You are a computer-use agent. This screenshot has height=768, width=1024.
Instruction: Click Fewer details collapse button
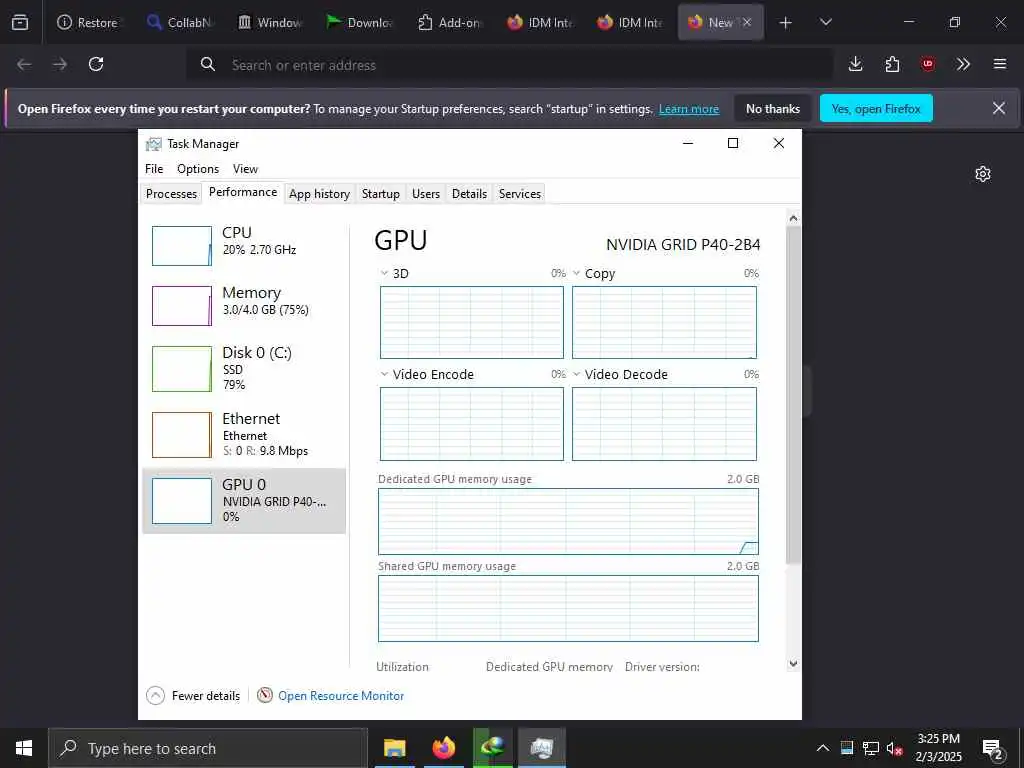pyautogui.click(x=193, y=696)
